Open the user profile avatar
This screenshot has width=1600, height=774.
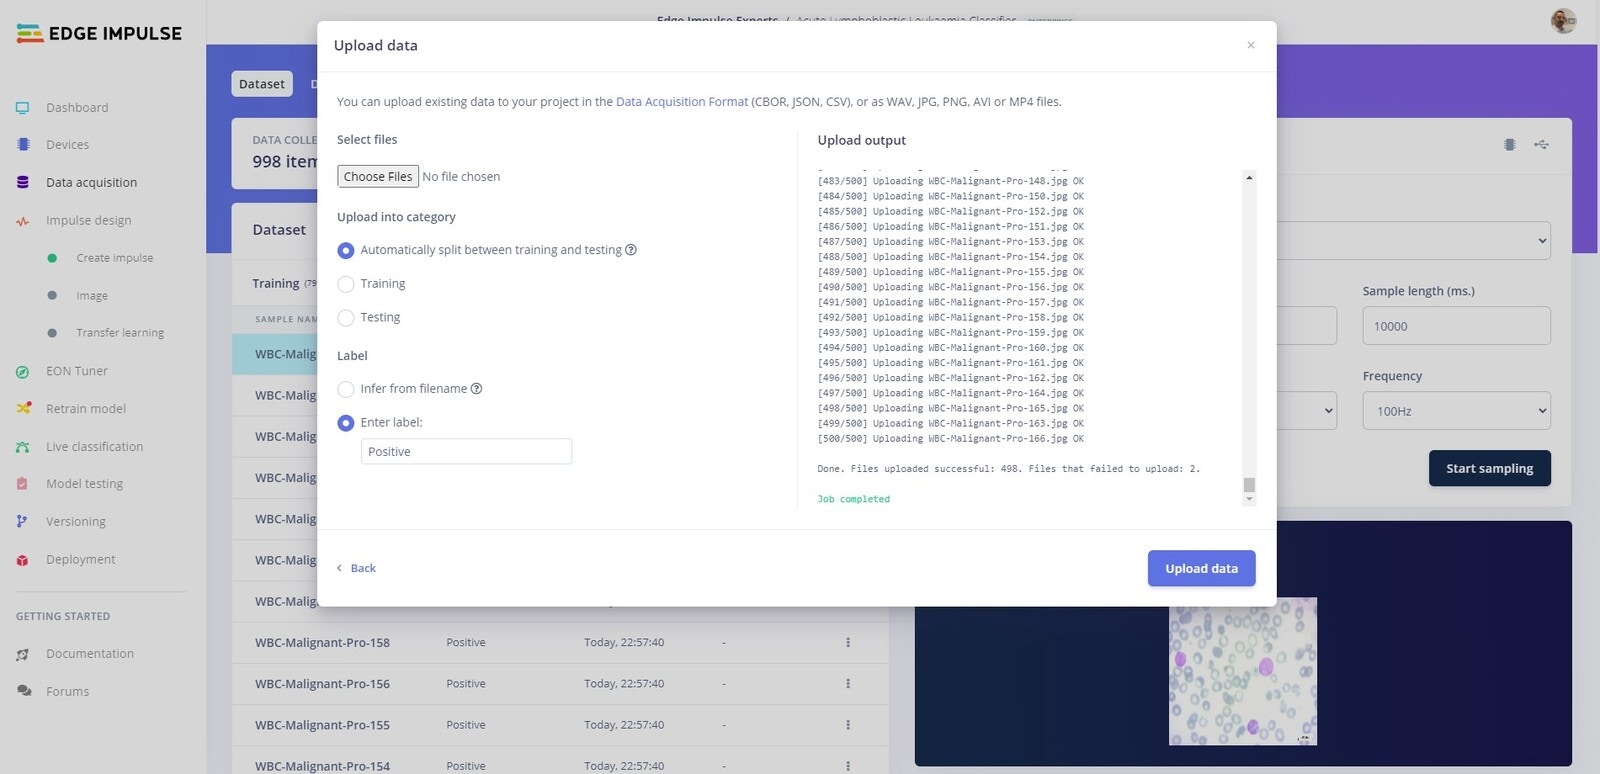tap(1564, 20)
